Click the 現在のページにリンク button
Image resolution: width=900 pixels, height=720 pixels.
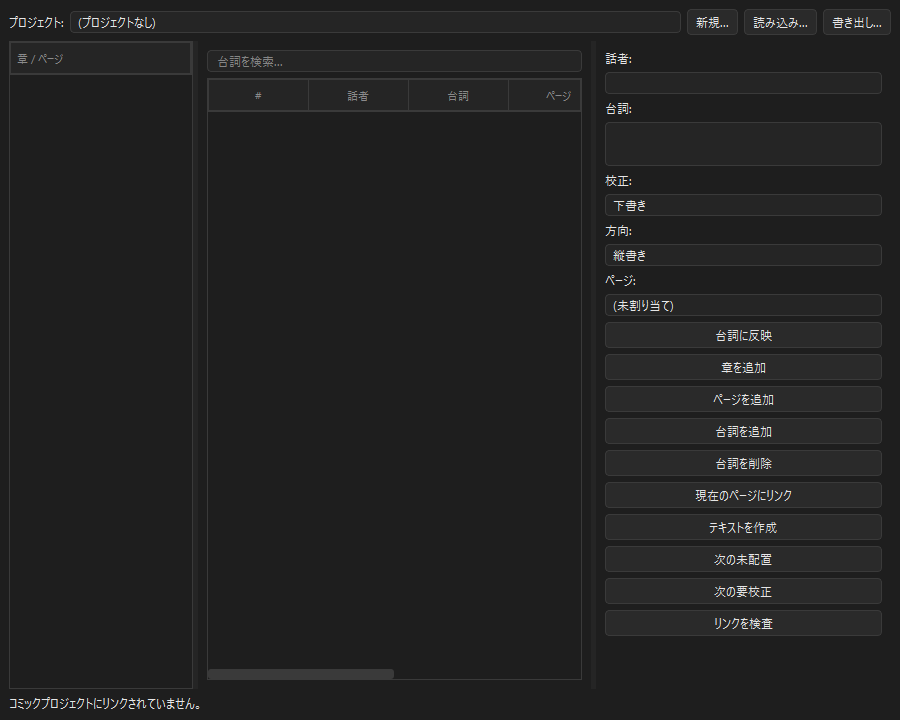(743, 496)
